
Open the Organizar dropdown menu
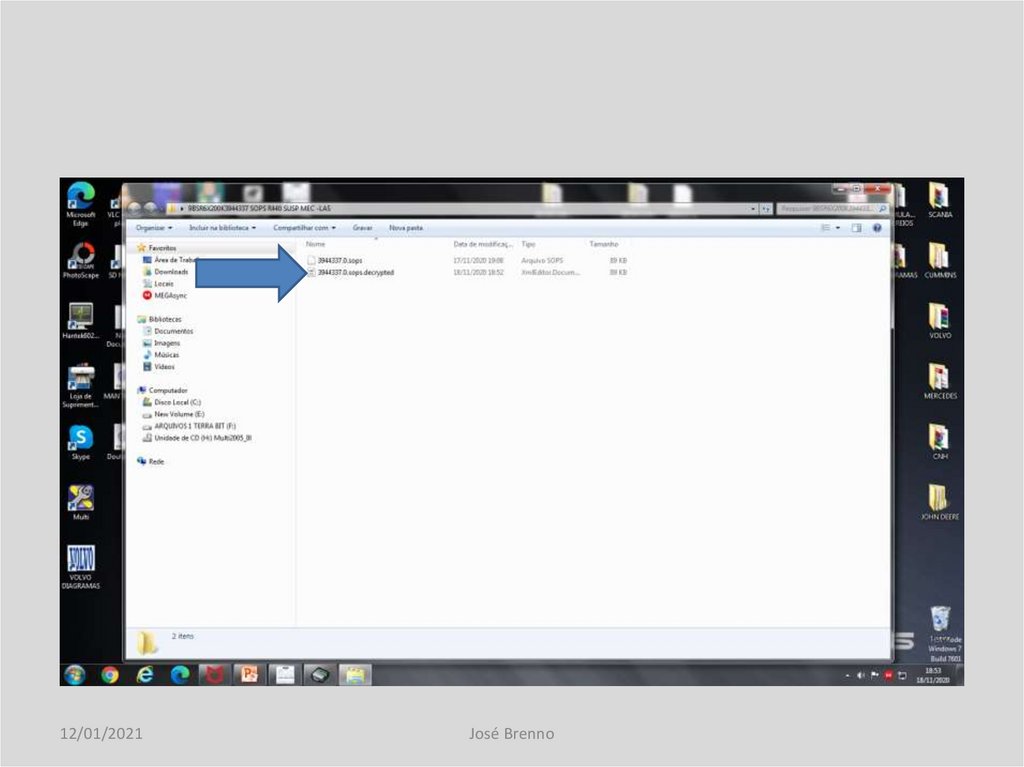tap(154, 228)
